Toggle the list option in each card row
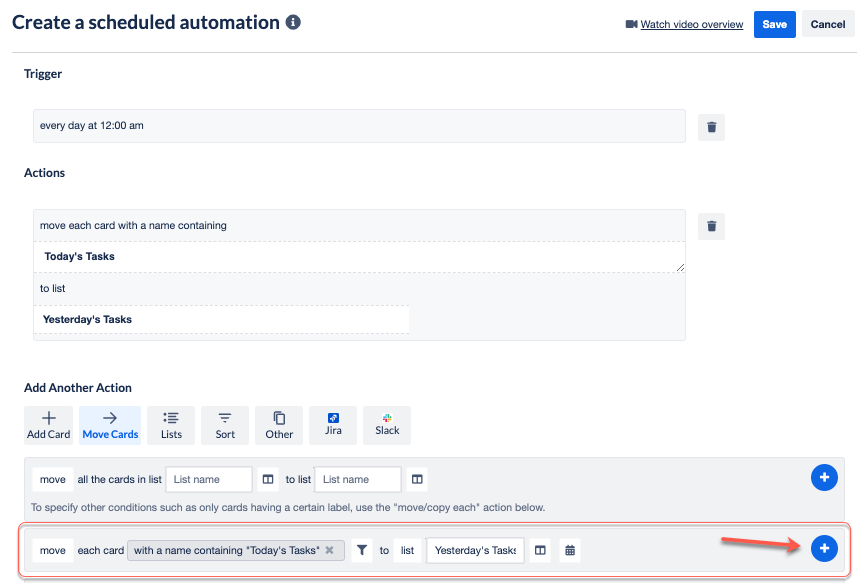 [408, 550]
